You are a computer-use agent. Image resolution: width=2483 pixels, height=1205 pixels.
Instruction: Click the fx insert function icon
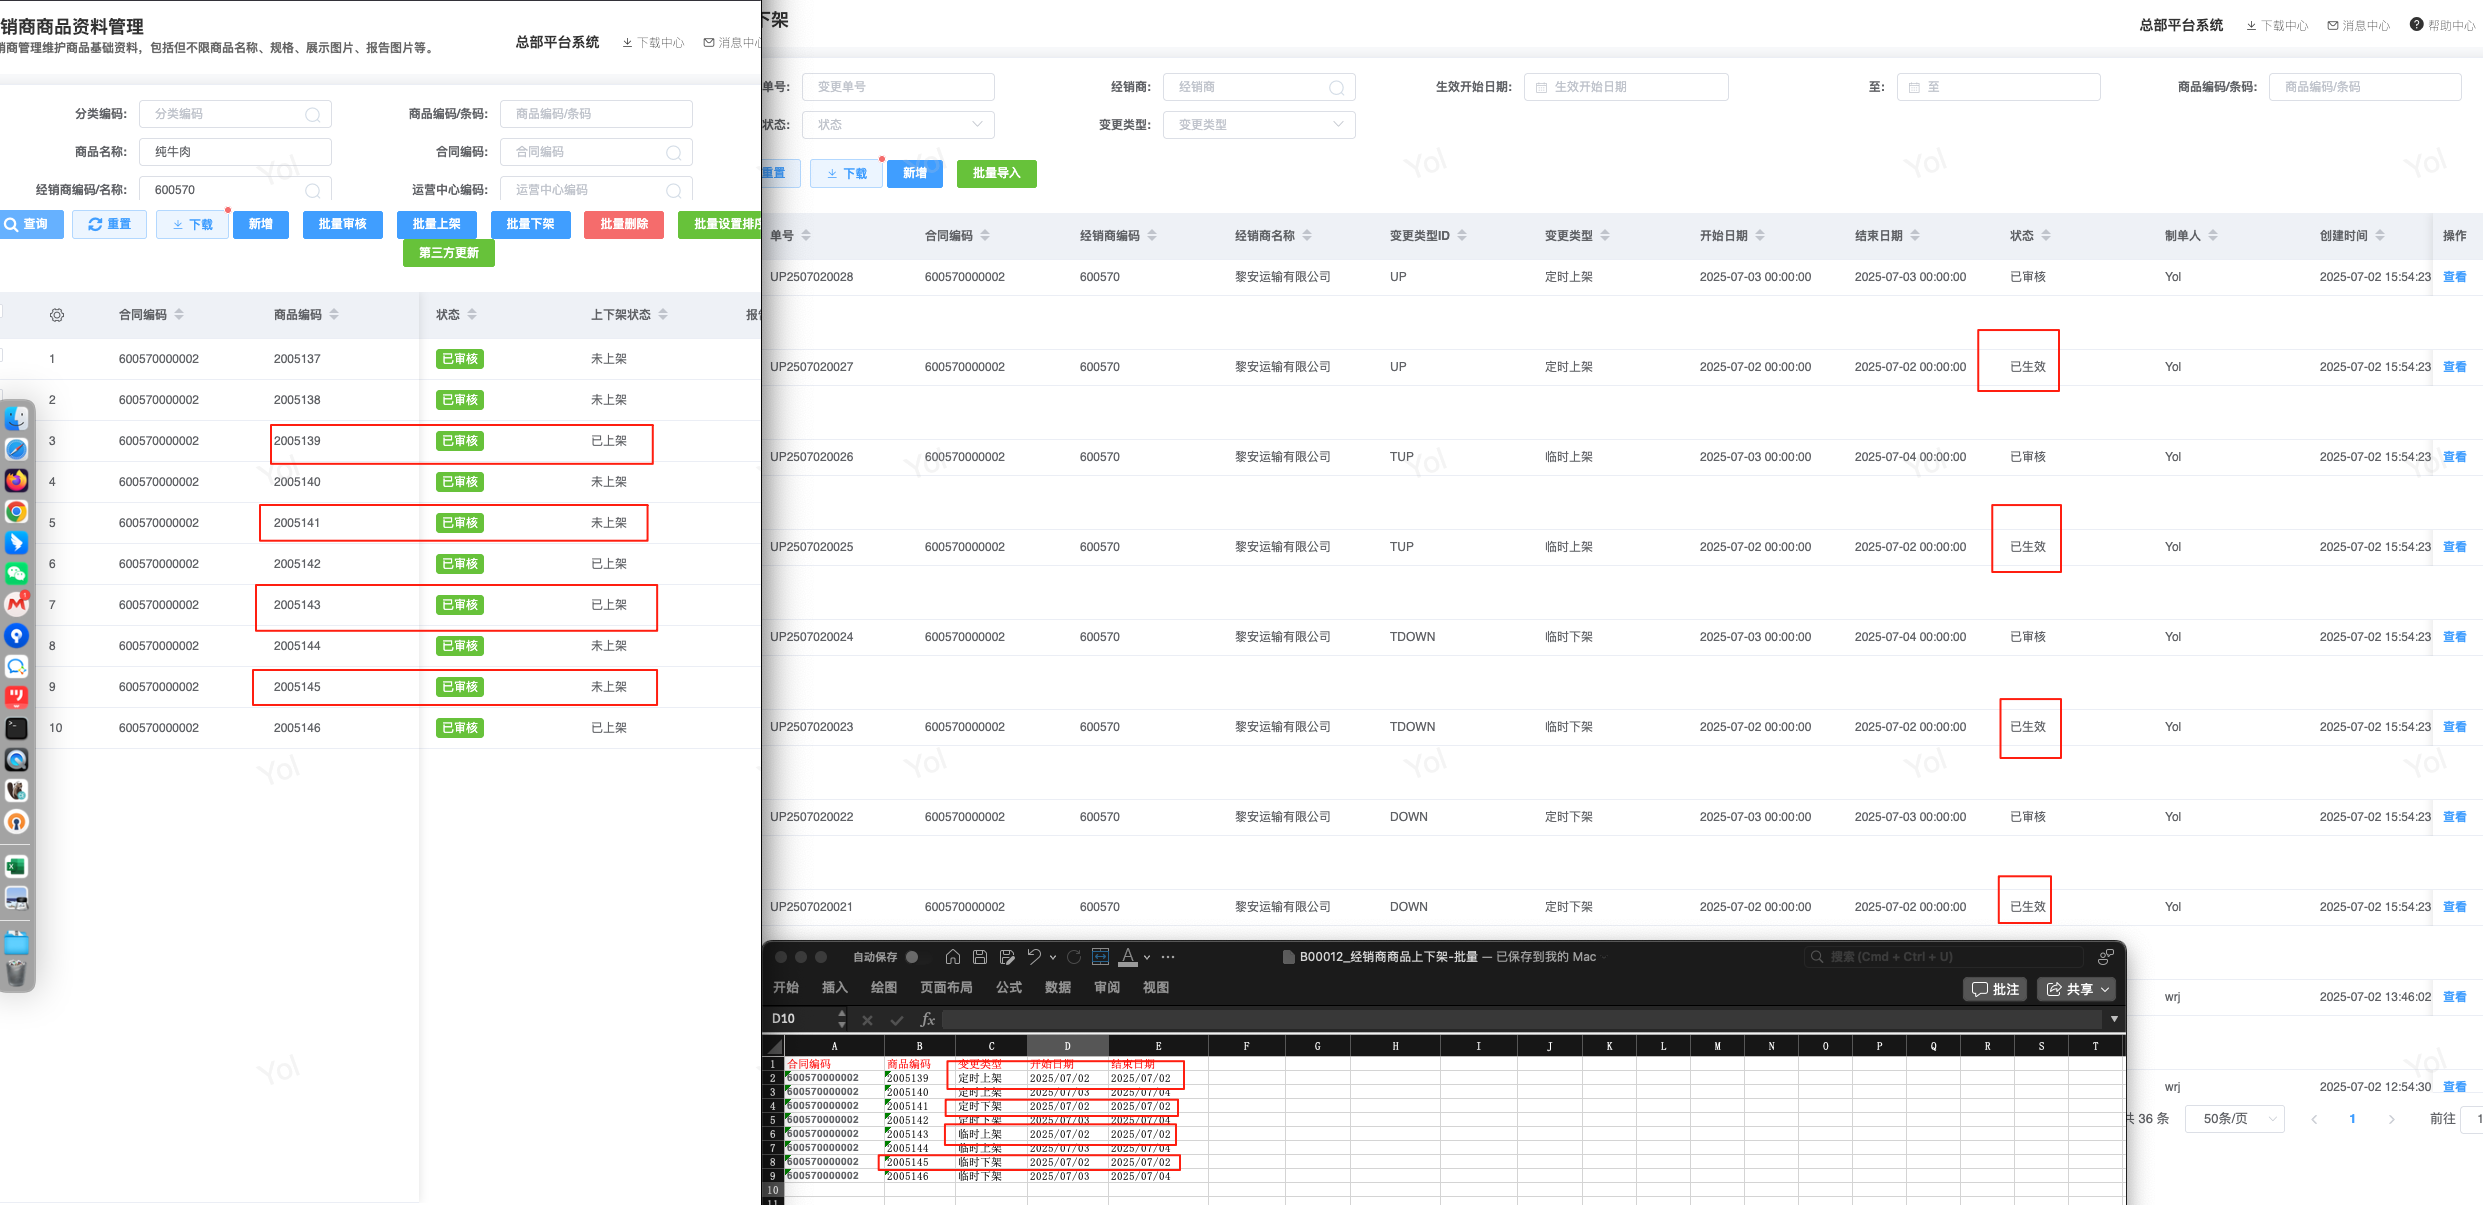click(x=927, y=1019)
